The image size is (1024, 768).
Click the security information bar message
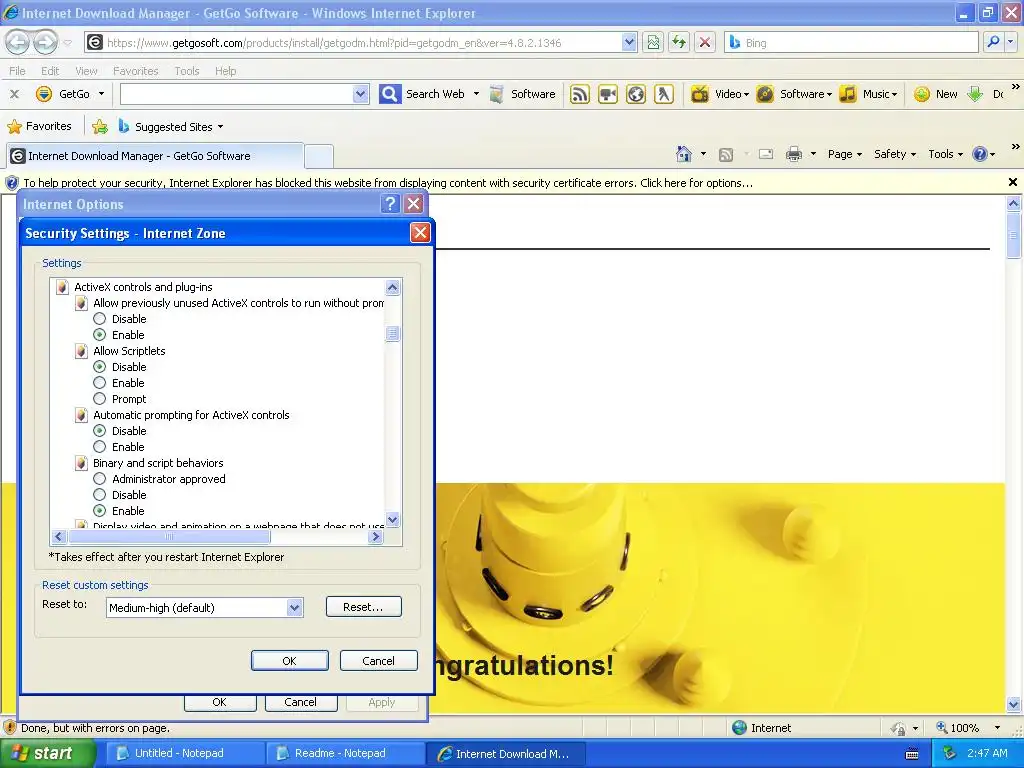pos(388,183)
